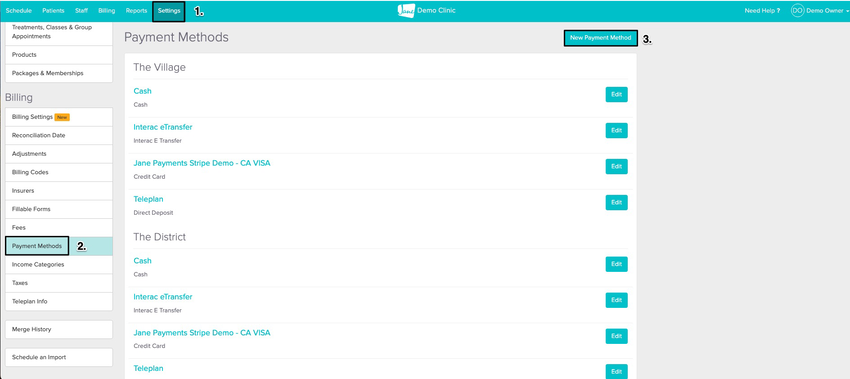Go to Taxes in sidebar
Screen dimensions: 850x379
pos(59,282)
